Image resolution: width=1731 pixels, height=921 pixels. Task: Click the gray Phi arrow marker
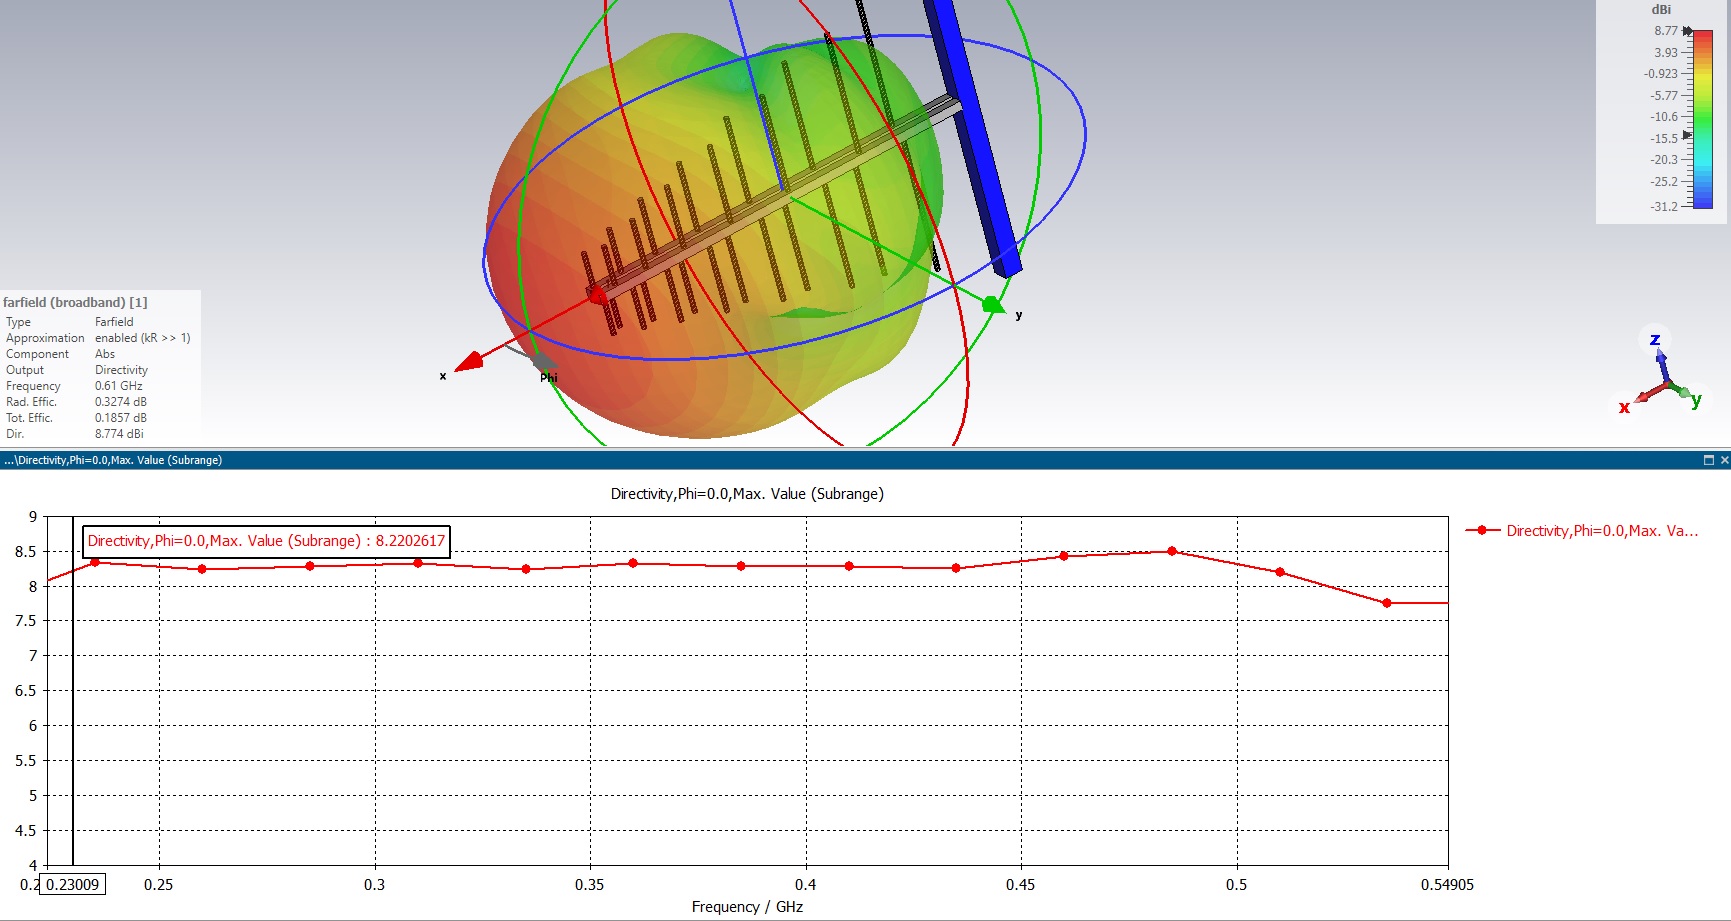pos(541,360)
